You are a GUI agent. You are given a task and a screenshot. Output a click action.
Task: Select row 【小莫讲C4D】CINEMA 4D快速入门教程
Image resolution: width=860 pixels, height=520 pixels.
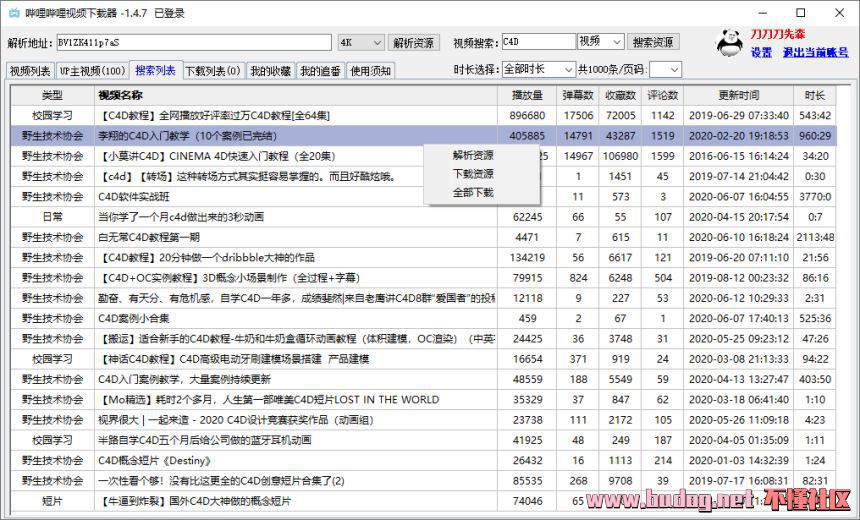[423, 156]
